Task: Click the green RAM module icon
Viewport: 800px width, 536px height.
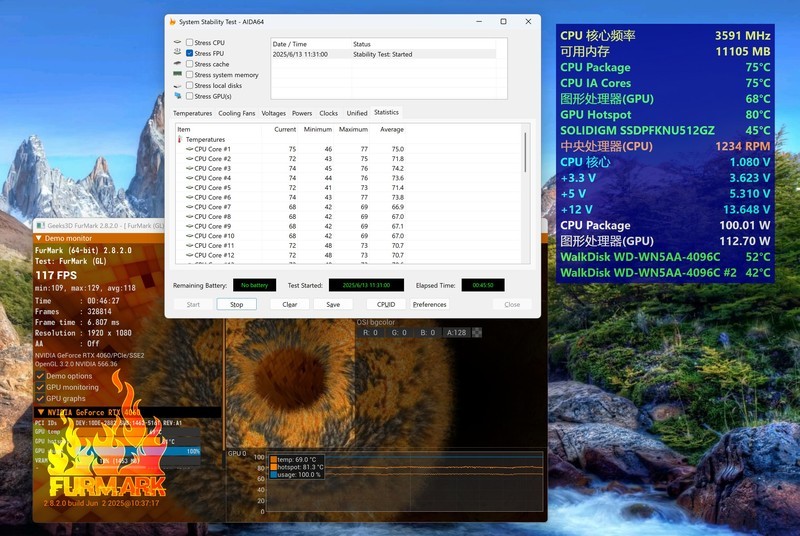Action: (x=177, y=75)
